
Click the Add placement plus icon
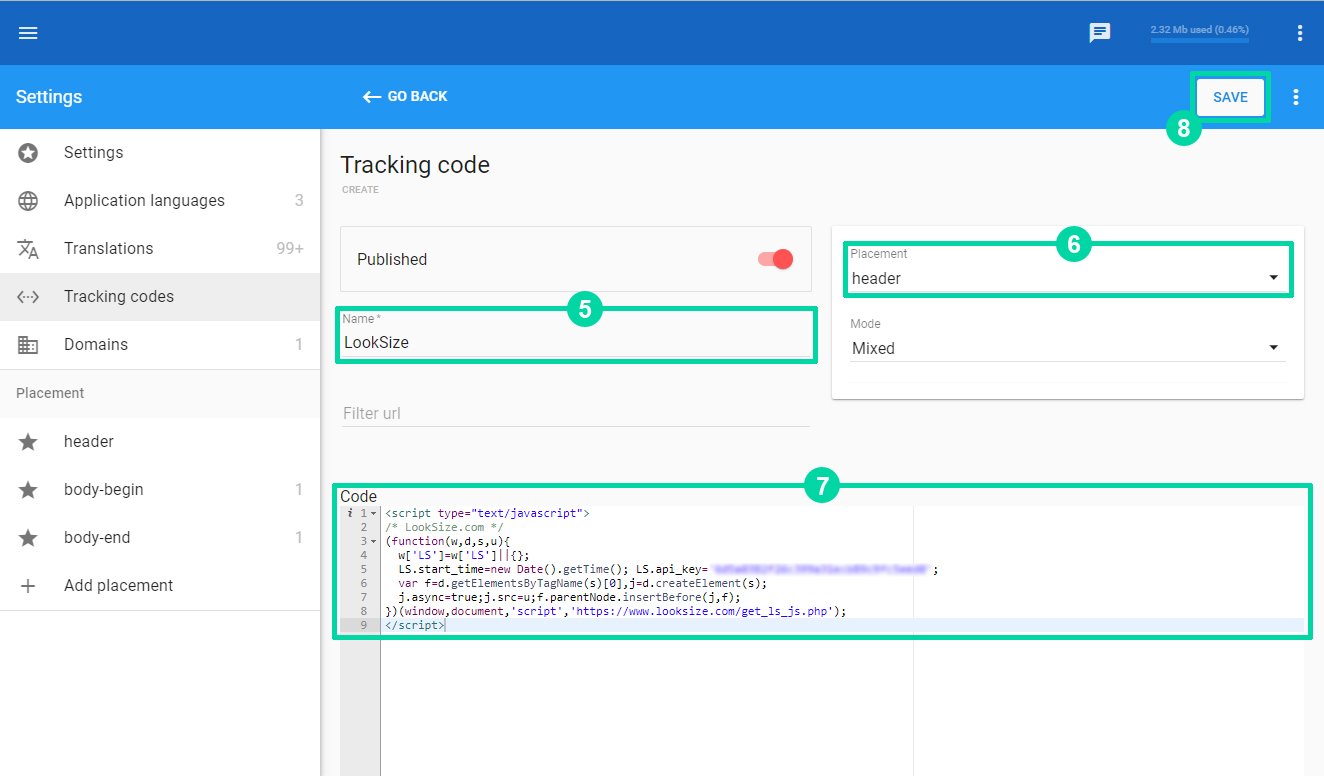[28, 586]
